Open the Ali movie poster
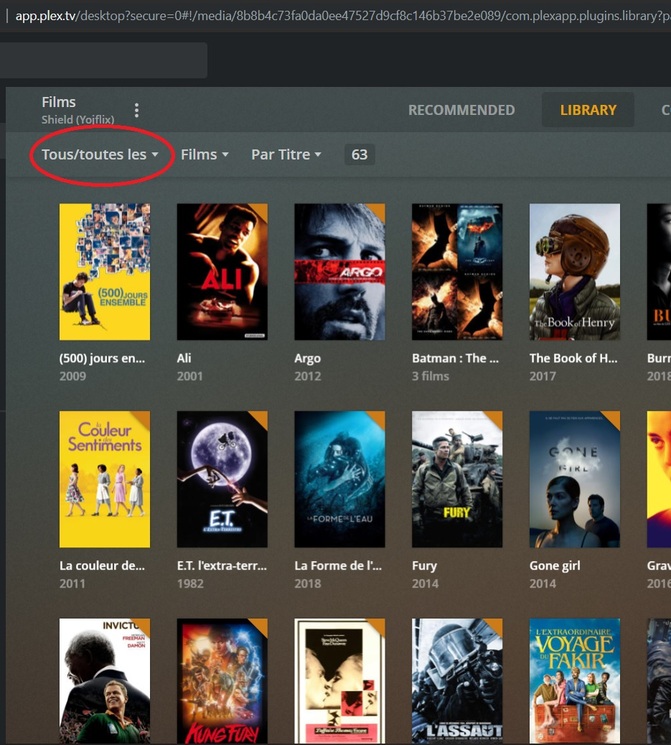Viewport: 671px width, 745px height. click(222, 272)
